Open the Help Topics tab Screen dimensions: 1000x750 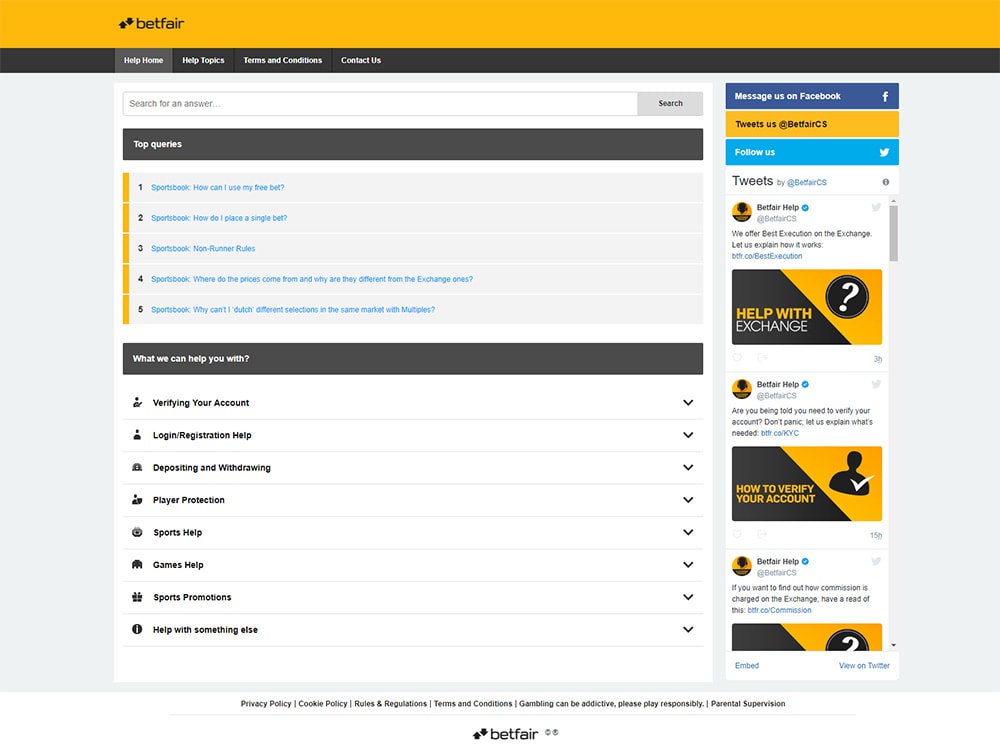click(203, 61)
